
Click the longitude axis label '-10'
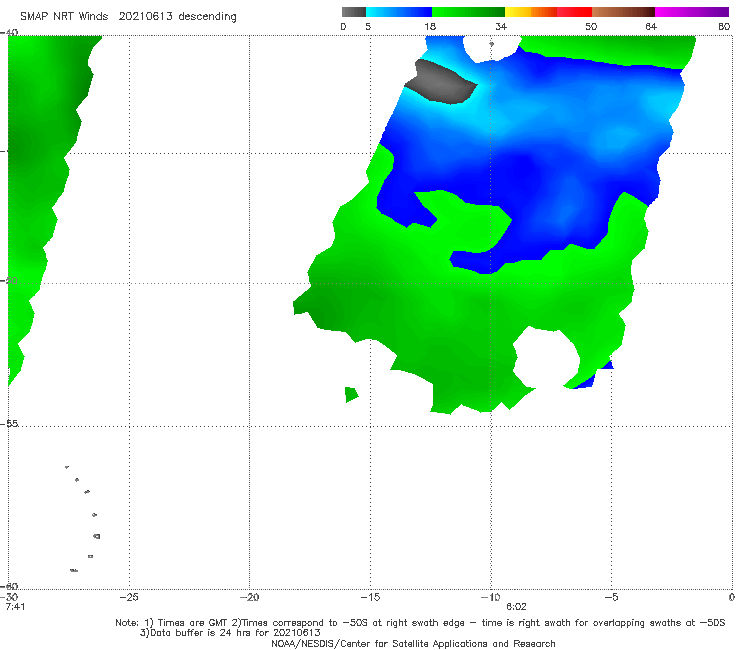tap(490, 597)
